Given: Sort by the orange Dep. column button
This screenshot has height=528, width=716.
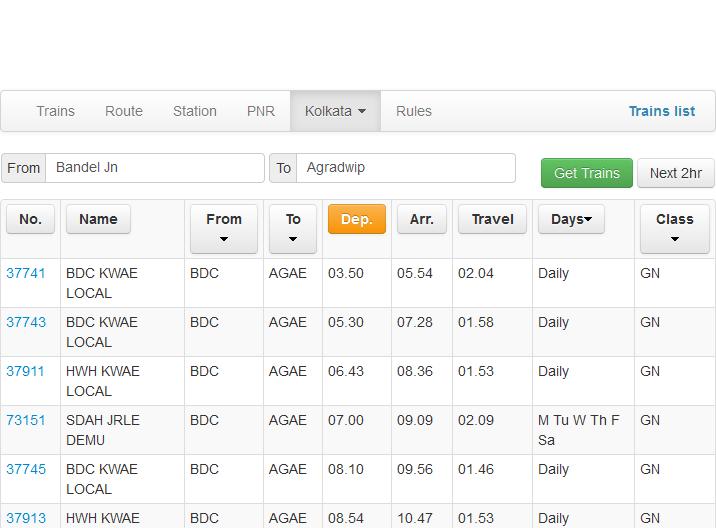Looking at the screenshot, I should (x=357, y=219).
